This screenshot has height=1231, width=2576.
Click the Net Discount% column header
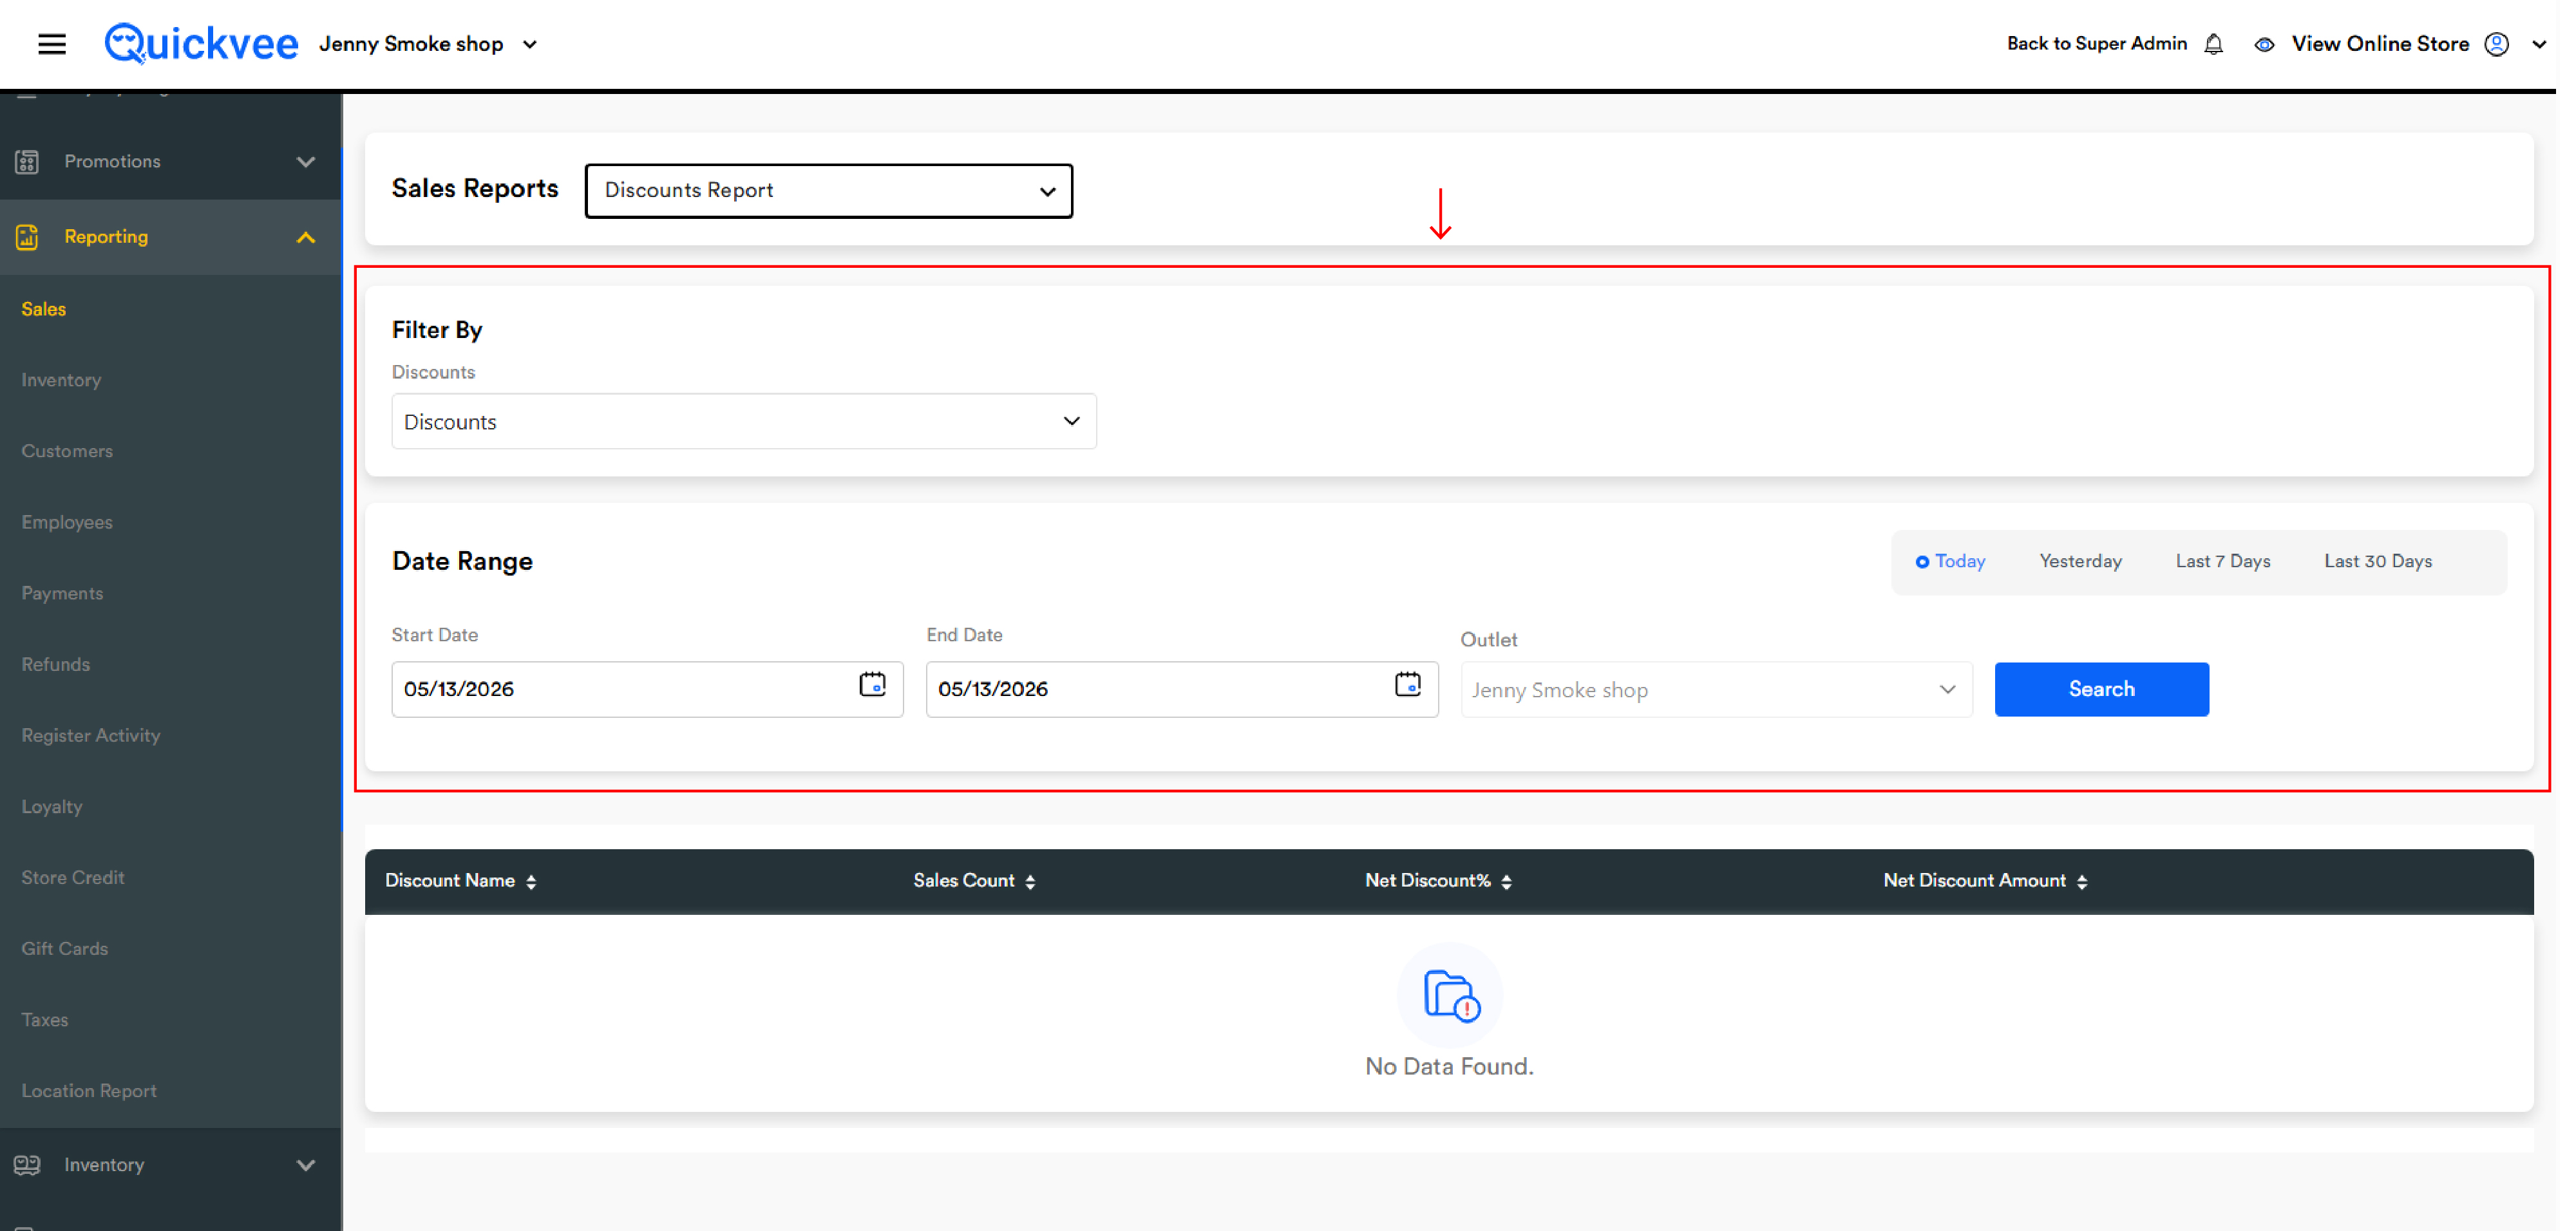(1427, 880)
